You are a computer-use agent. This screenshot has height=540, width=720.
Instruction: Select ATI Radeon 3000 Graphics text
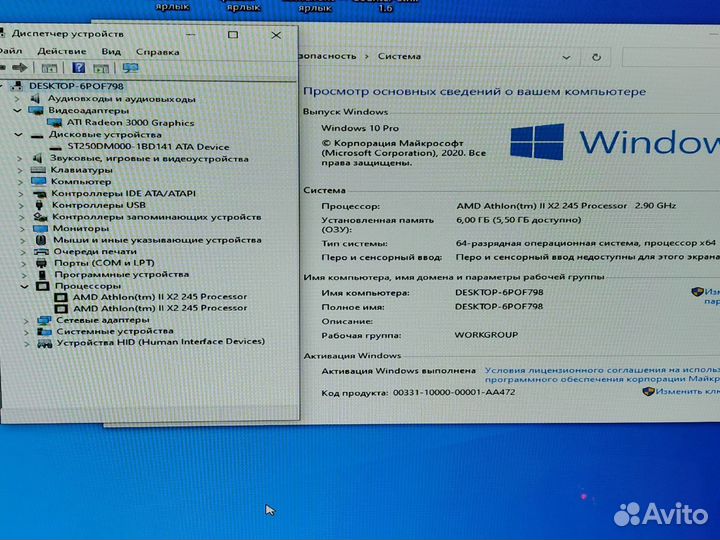pos(130,123)
